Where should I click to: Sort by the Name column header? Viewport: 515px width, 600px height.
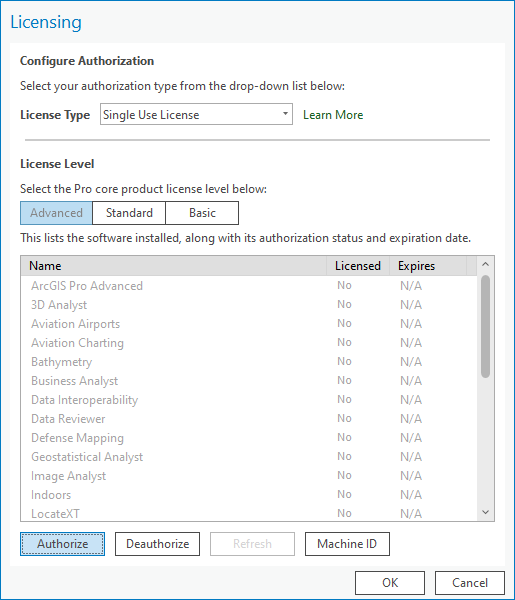[174, 266]
